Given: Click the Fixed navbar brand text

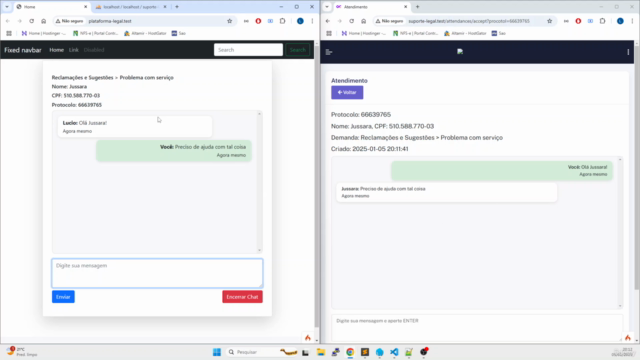Looking at the screenshot, I should click(23, 50).
